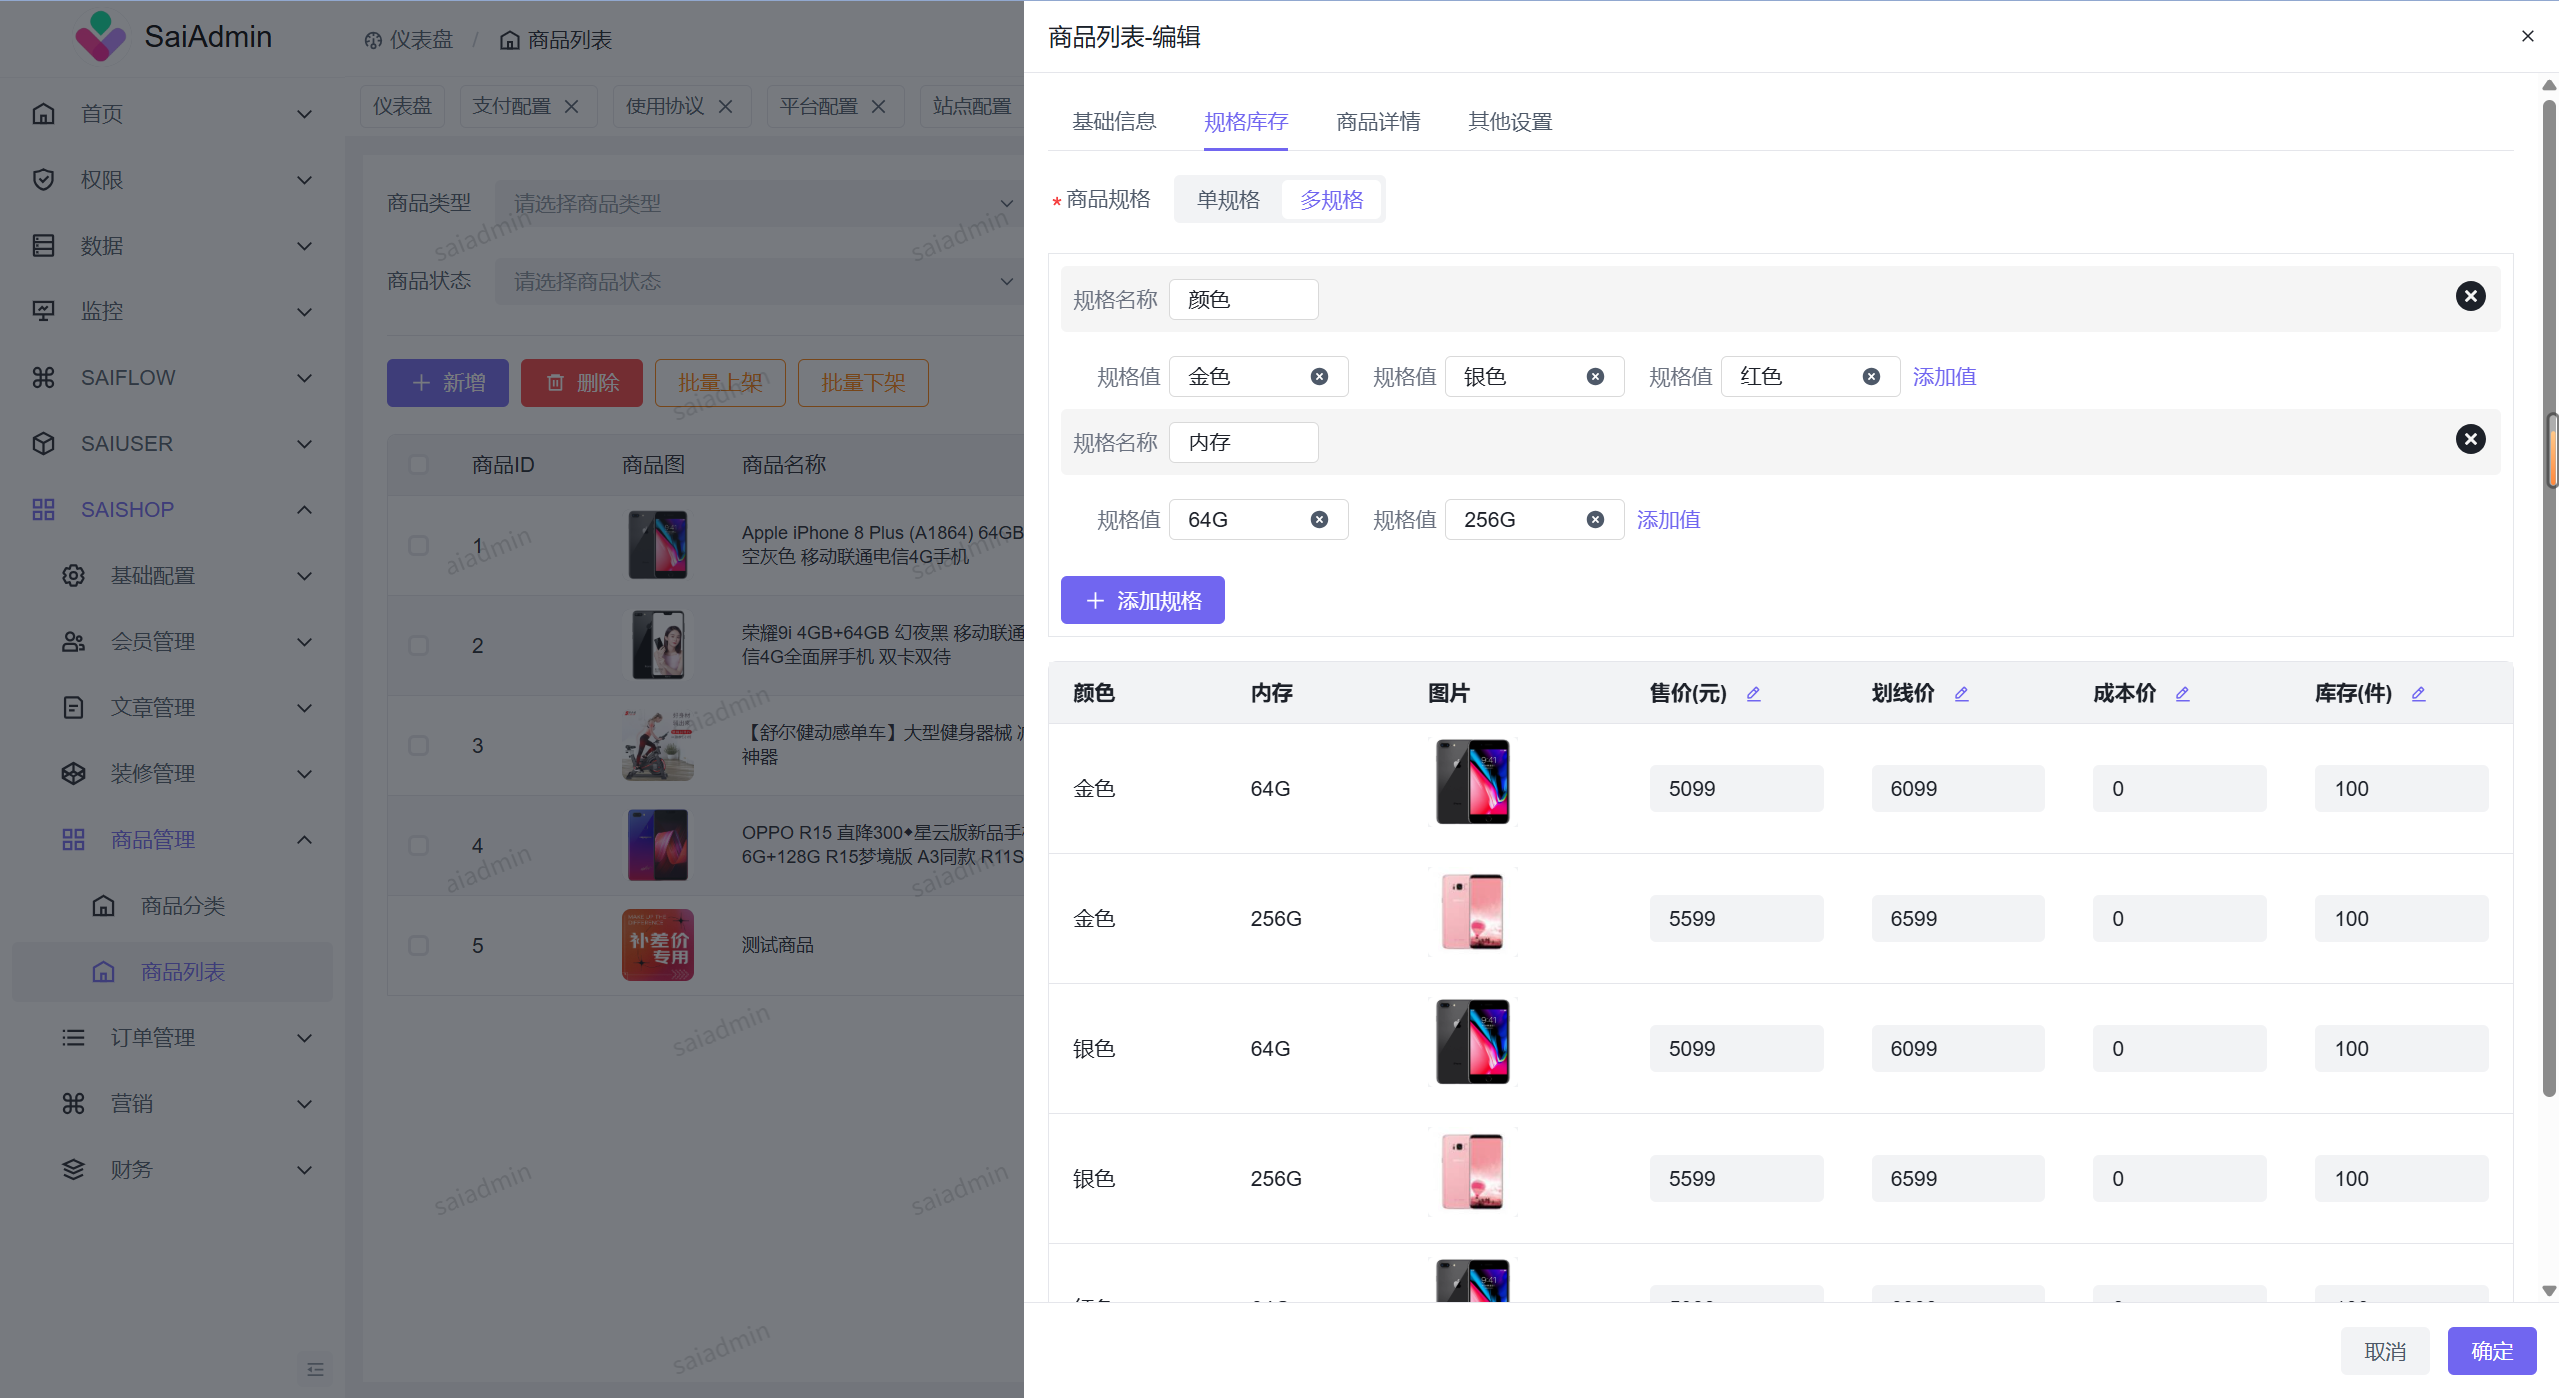This screenshot has height=1398, width=2559.
Task: Switch to 其他设置 tab
Action: (x=1510, y=122)
